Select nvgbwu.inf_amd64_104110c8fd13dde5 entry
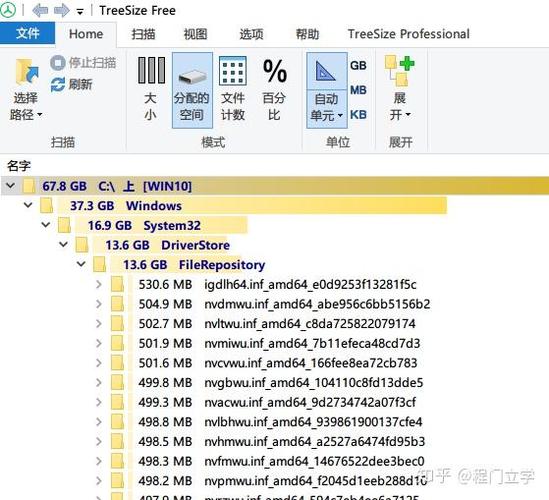 click(x=314, y=382)
